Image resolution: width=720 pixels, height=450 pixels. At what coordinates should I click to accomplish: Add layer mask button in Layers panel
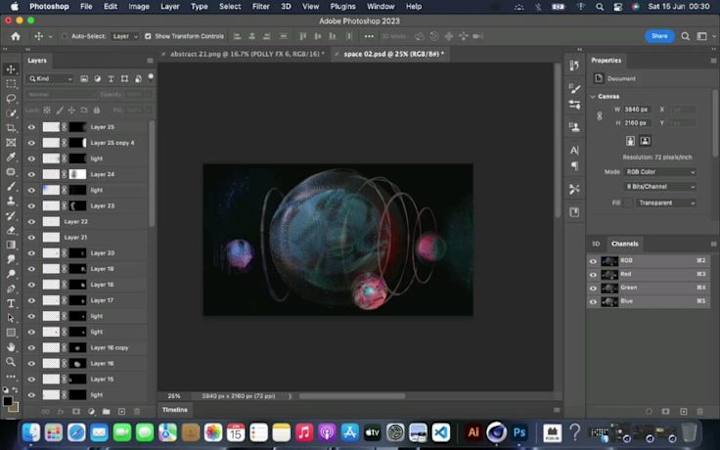pos(76,412)
